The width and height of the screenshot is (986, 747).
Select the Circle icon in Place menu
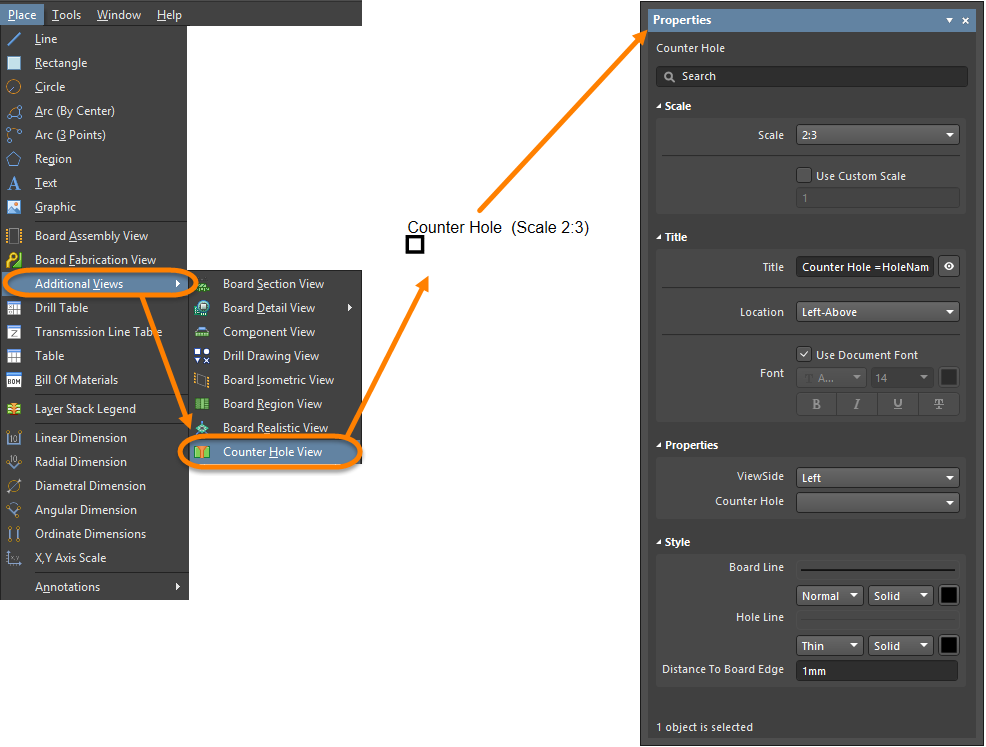(x=14, y=87)
